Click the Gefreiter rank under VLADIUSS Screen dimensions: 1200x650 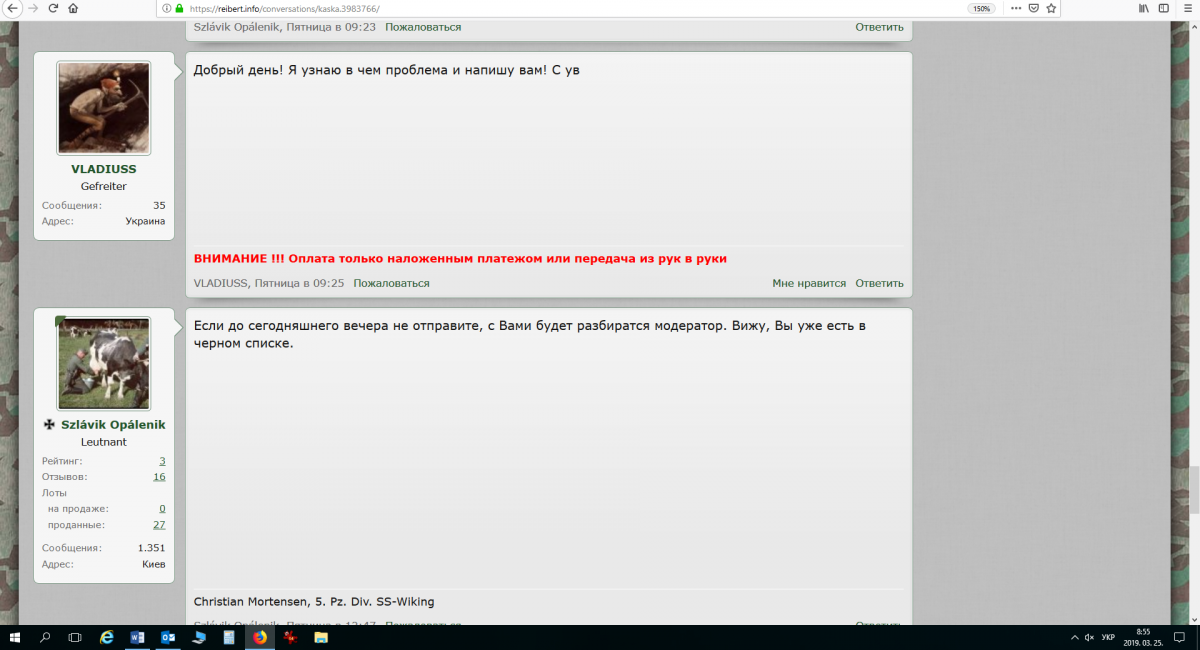click(104, 186)
